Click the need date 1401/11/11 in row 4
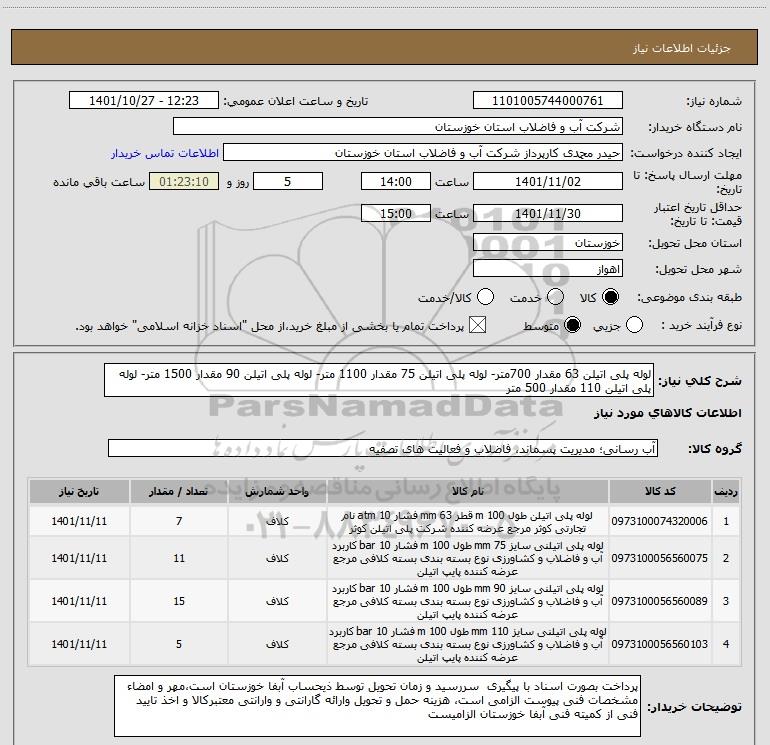The height and width of the screenshot is (745, 770). pos(79,644)
